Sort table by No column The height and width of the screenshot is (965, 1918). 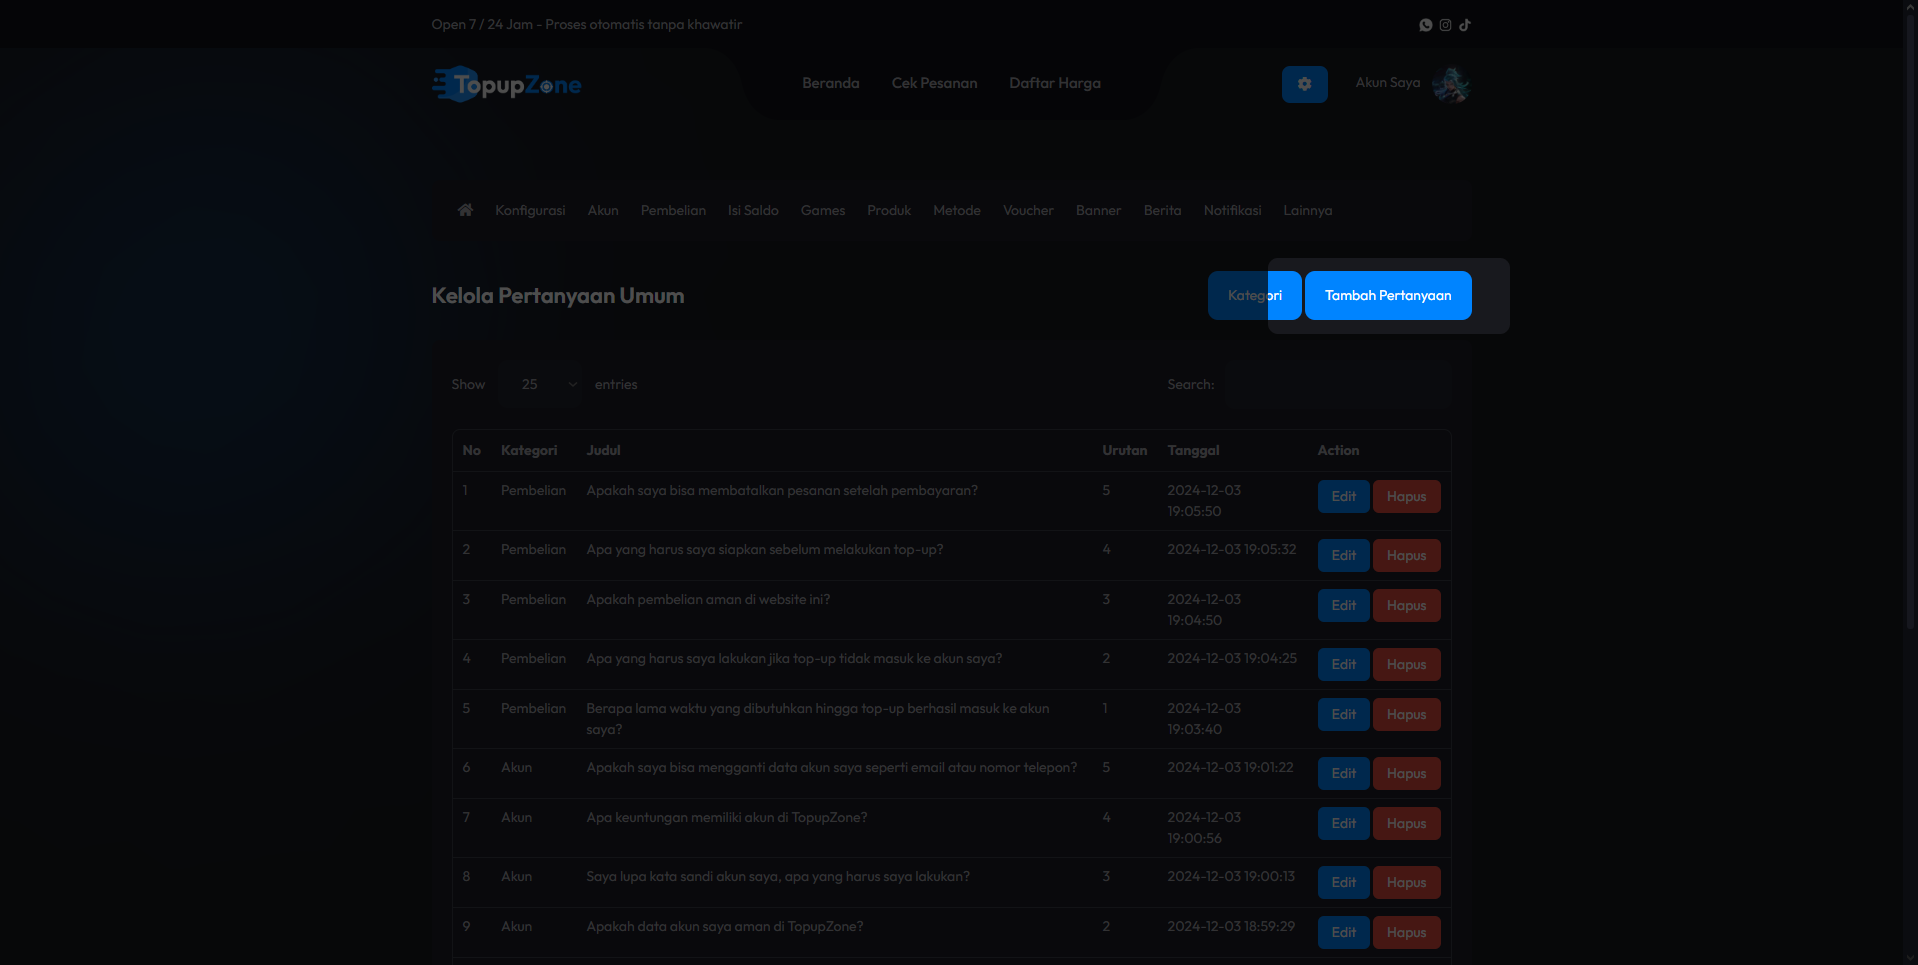(472, 451)
